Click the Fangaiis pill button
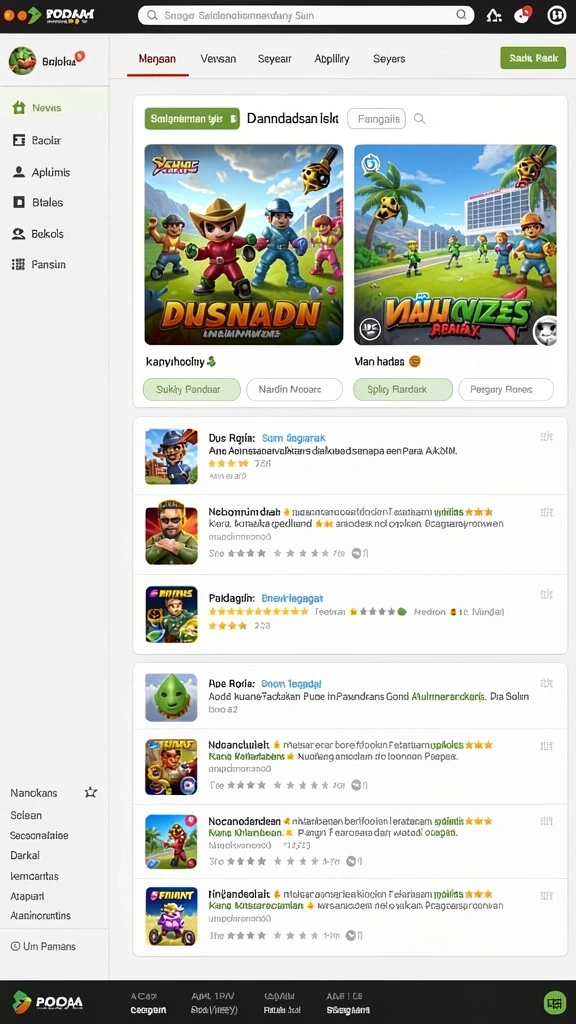Viewport: 576px width, 1024px height. pyautogui.click(x=377, y=119)
